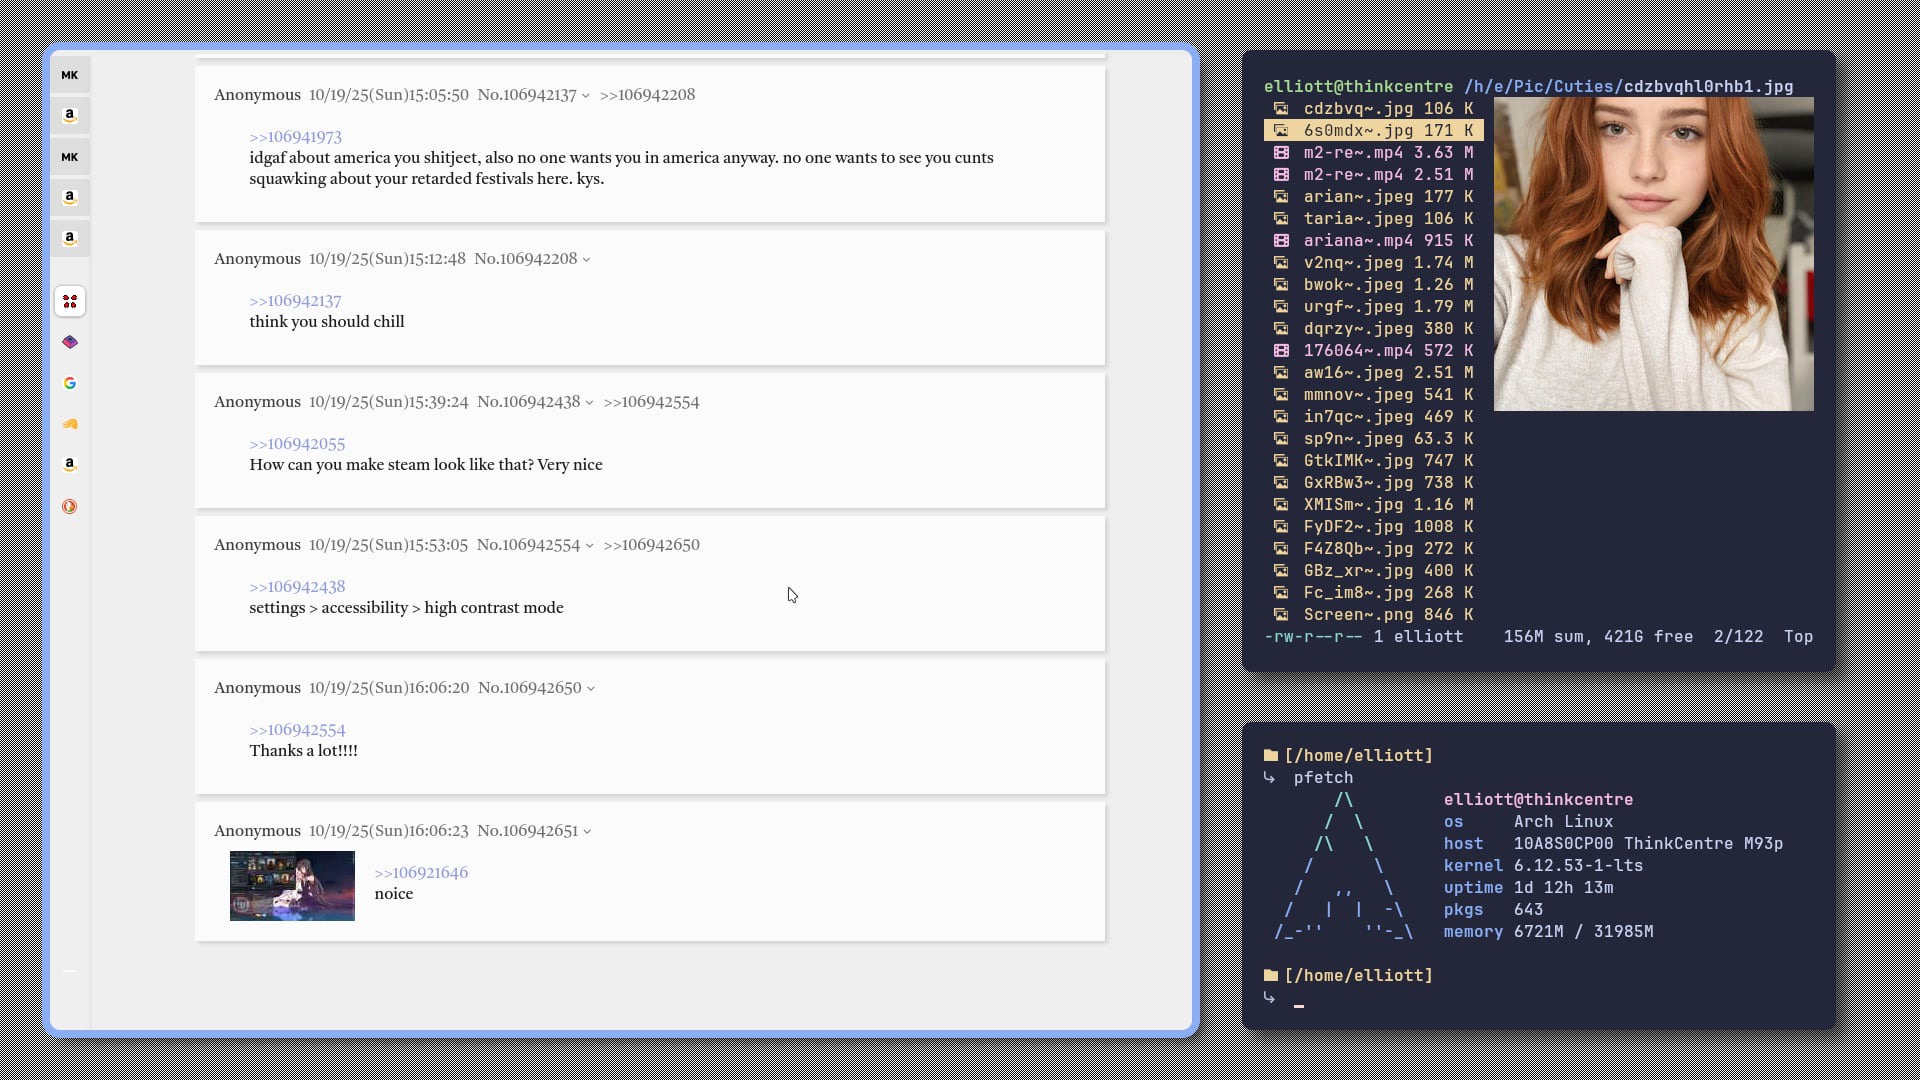
Task: Expand post menu arrow for No.106942208
Action: click(x=587, y=260)
